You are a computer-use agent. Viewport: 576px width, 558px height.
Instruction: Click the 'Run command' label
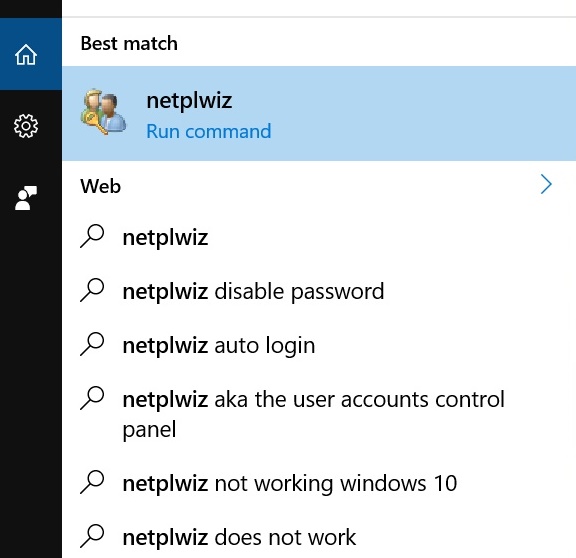point(209,131)
